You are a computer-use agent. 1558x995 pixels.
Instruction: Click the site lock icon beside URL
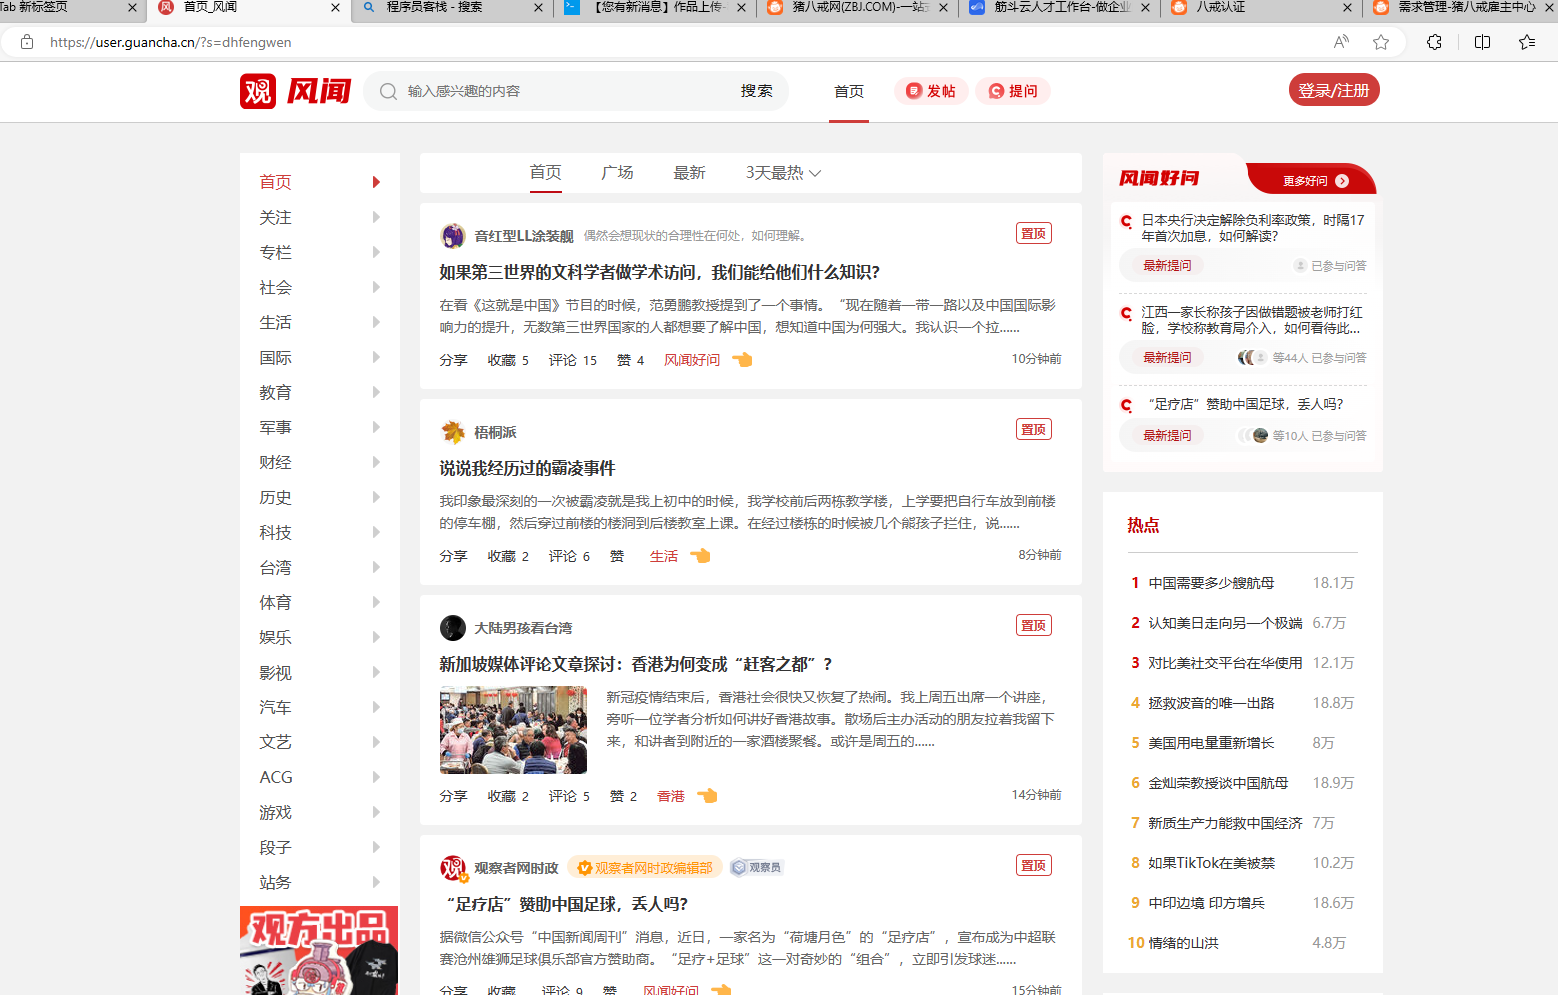(x=27, y=42)
